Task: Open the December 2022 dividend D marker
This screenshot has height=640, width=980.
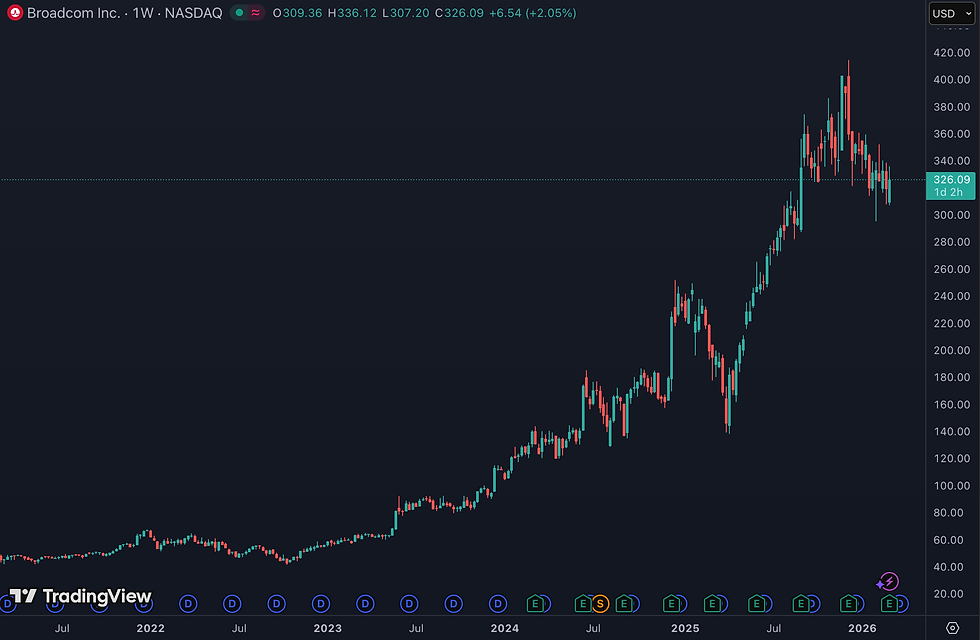Action: (321, 604)
